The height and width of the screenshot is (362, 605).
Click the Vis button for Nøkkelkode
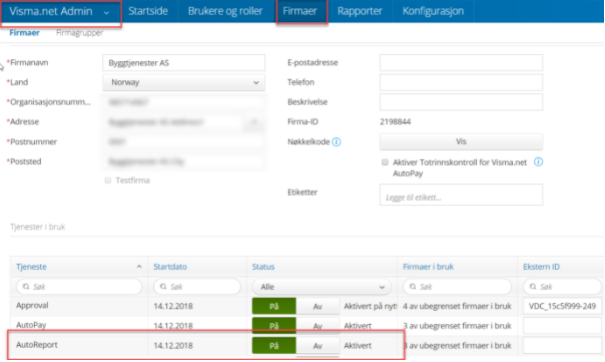coord(461,141)
